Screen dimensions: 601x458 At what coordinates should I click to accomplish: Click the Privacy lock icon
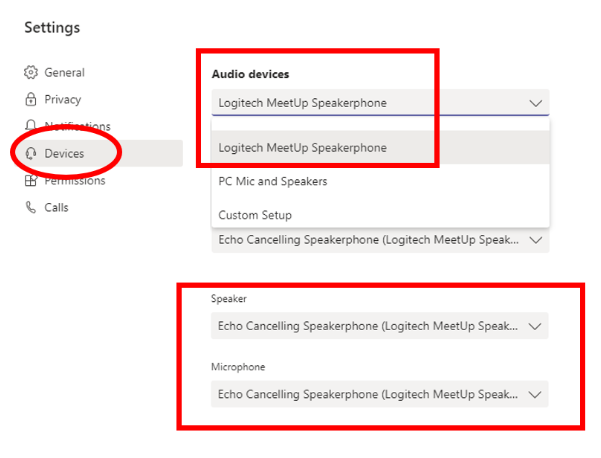coord(31,99)
